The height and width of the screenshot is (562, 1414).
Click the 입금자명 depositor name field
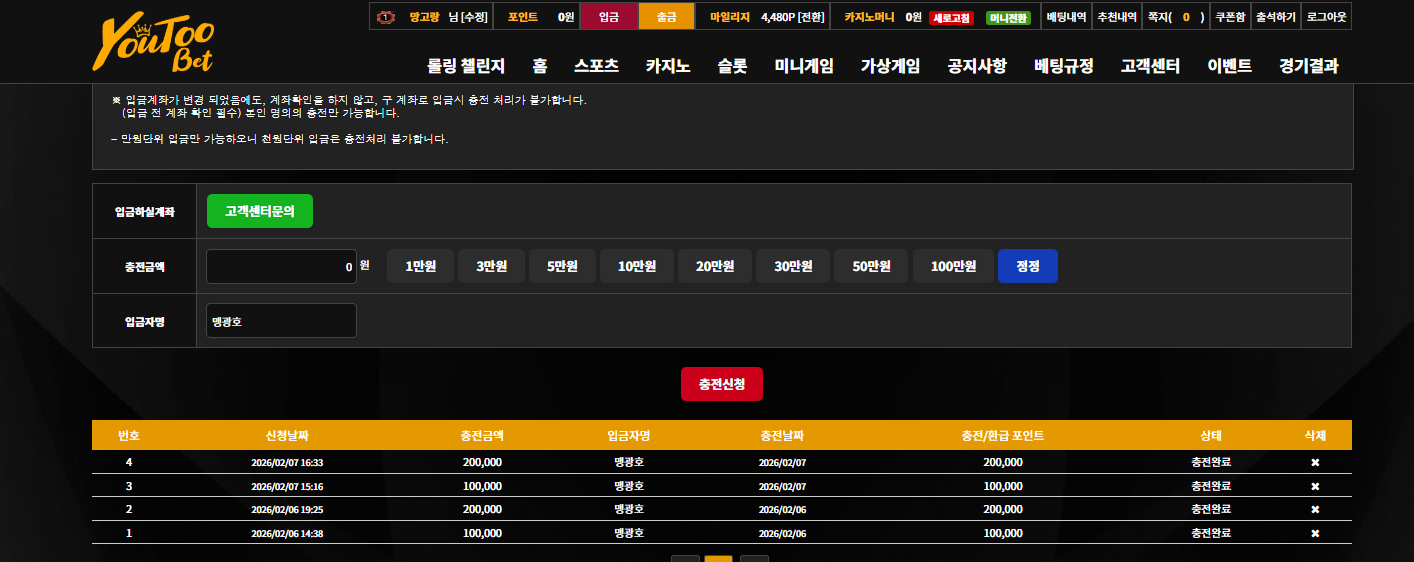[x=281, y=321]
